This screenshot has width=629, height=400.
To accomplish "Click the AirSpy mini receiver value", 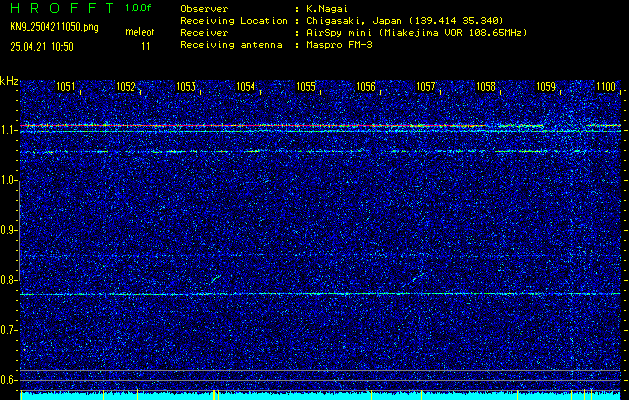I will (417, 32).
